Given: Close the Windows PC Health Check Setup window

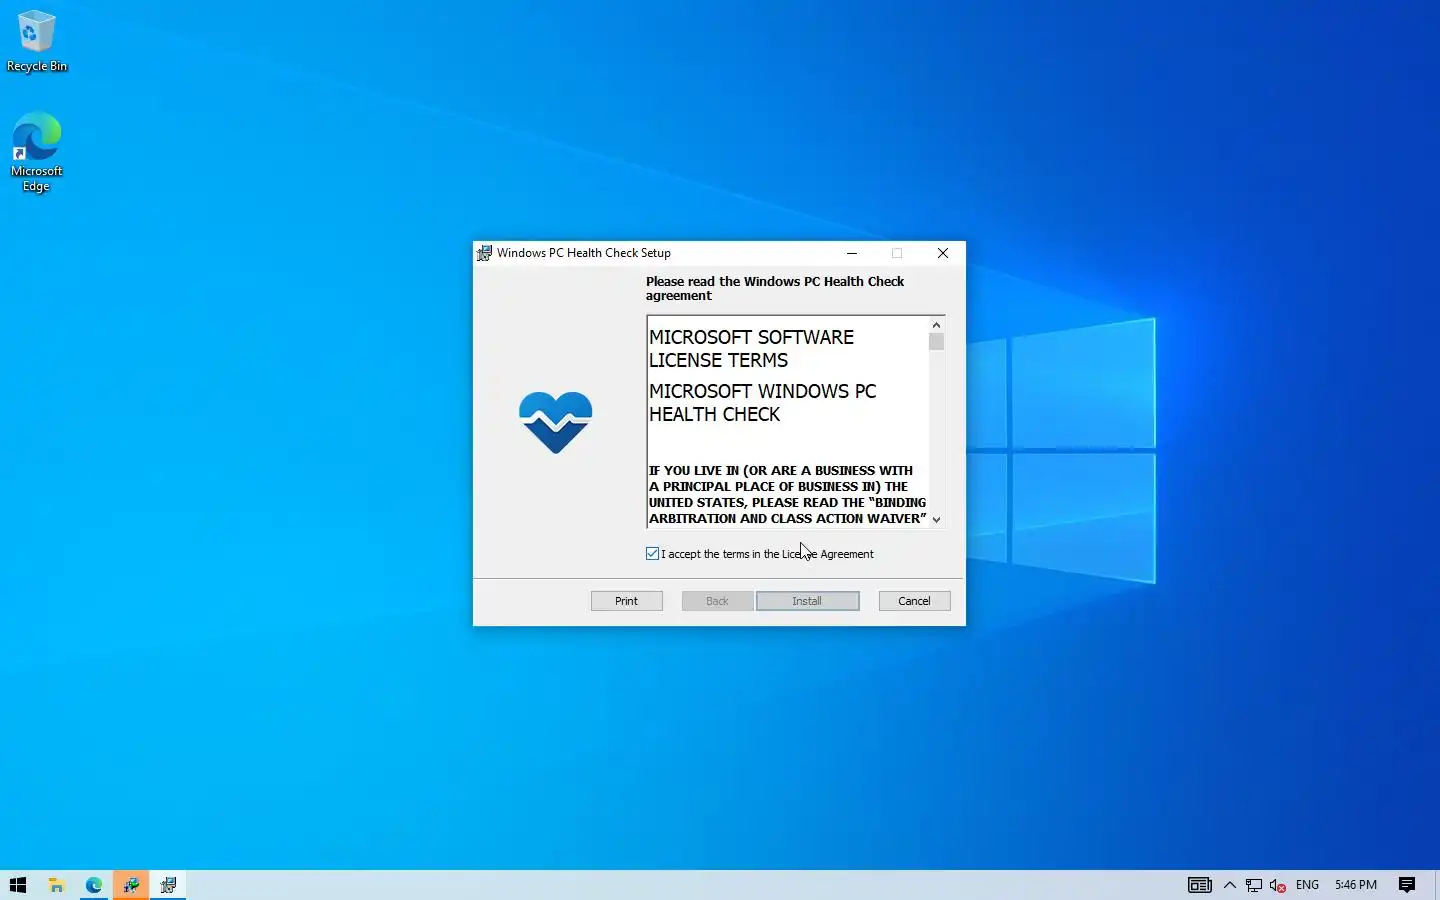Looking at the screenshot, I should click(943, 253).
